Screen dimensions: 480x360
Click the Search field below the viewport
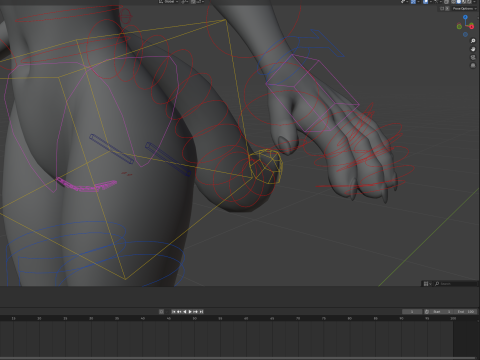click(456, 284)
